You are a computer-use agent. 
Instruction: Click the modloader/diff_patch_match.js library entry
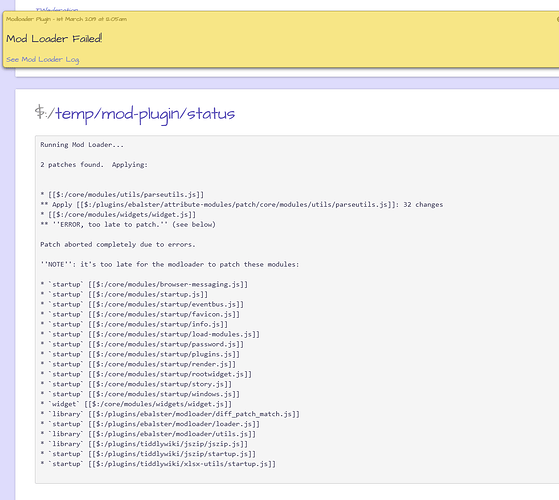pyautogui.click(x=170, y=414)
